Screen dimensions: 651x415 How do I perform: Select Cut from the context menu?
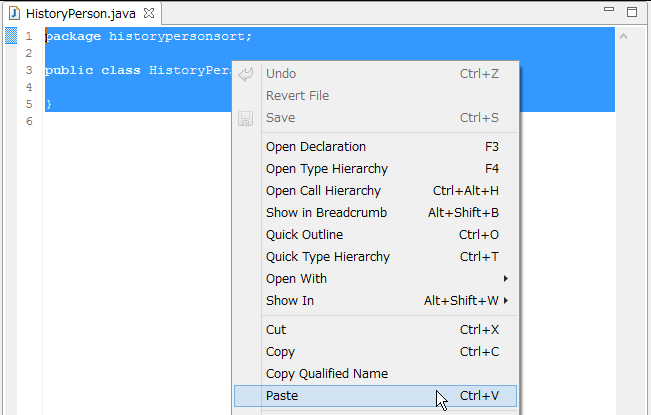[x=375, y=330]
